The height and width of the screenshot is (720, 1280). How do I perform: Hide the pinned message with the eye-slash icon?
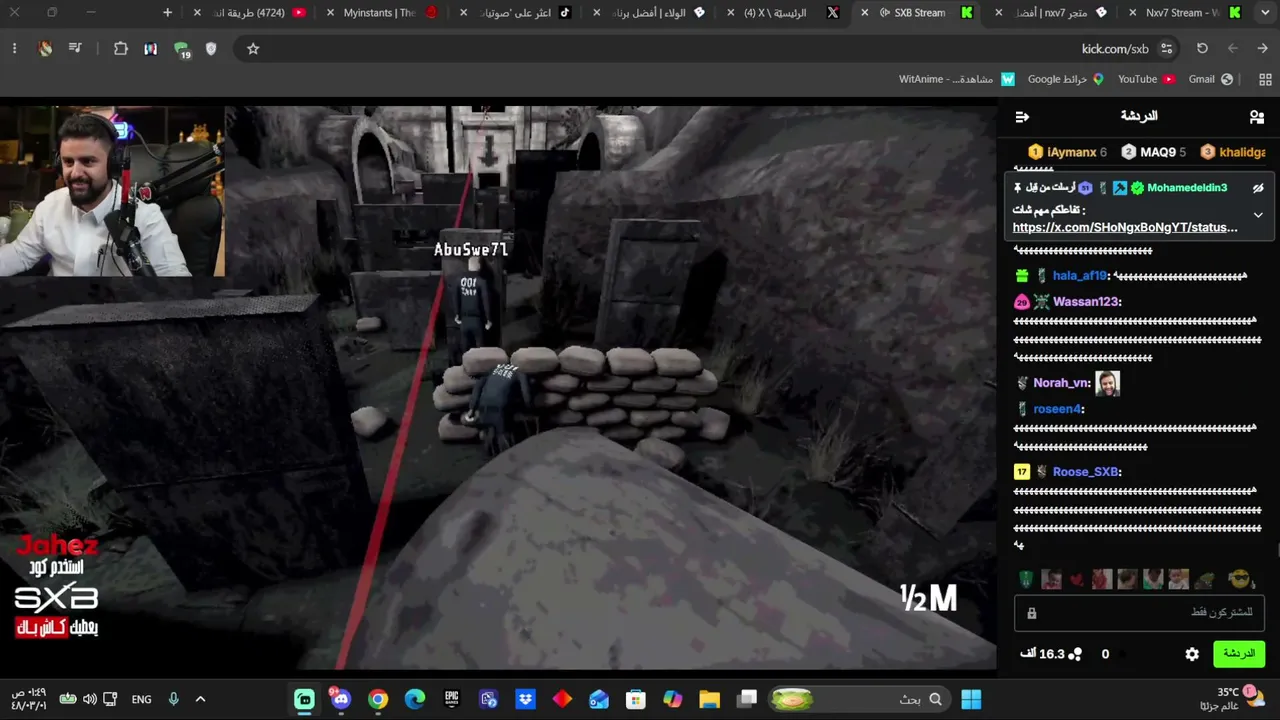coord(1258,188)
